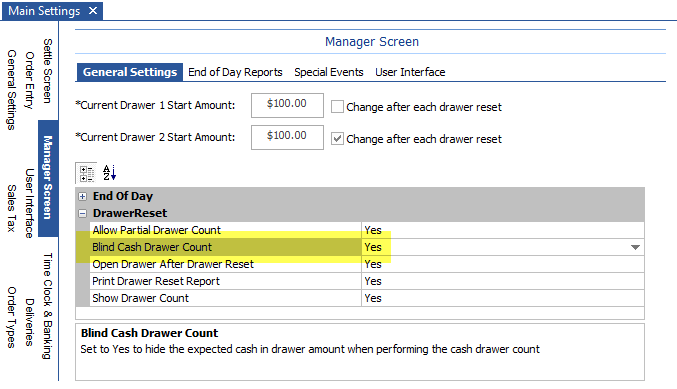677x389 pixels.
Task: Select Allow Partial Drawer Count row
Action: coord(367,230)
